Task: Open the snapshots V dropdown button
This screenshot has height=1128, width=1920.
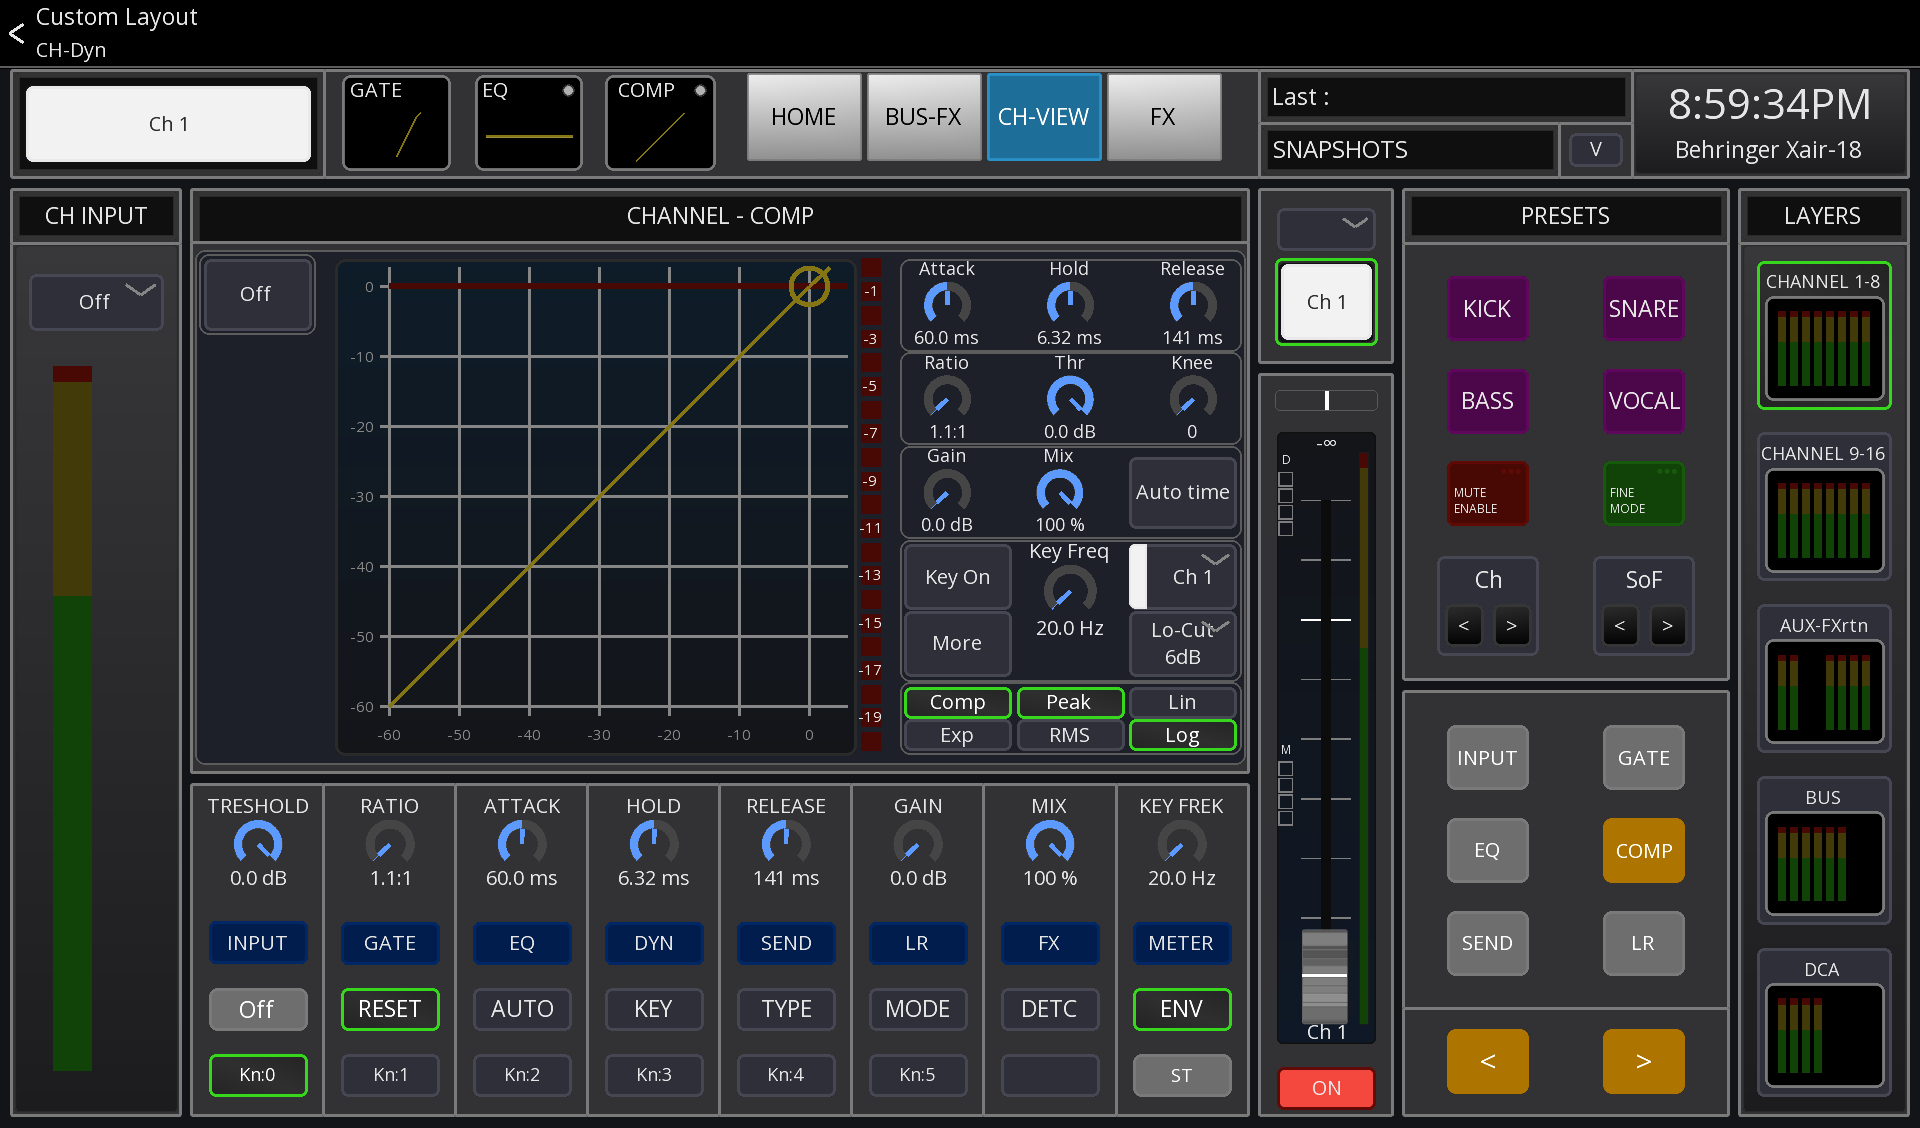Action: click(x=1596, y=149)
